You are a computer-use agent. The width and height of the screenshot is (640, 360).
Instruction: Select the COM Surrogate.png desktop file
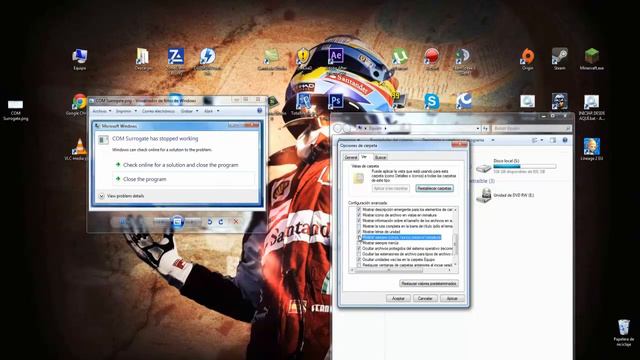pos(16,110)
